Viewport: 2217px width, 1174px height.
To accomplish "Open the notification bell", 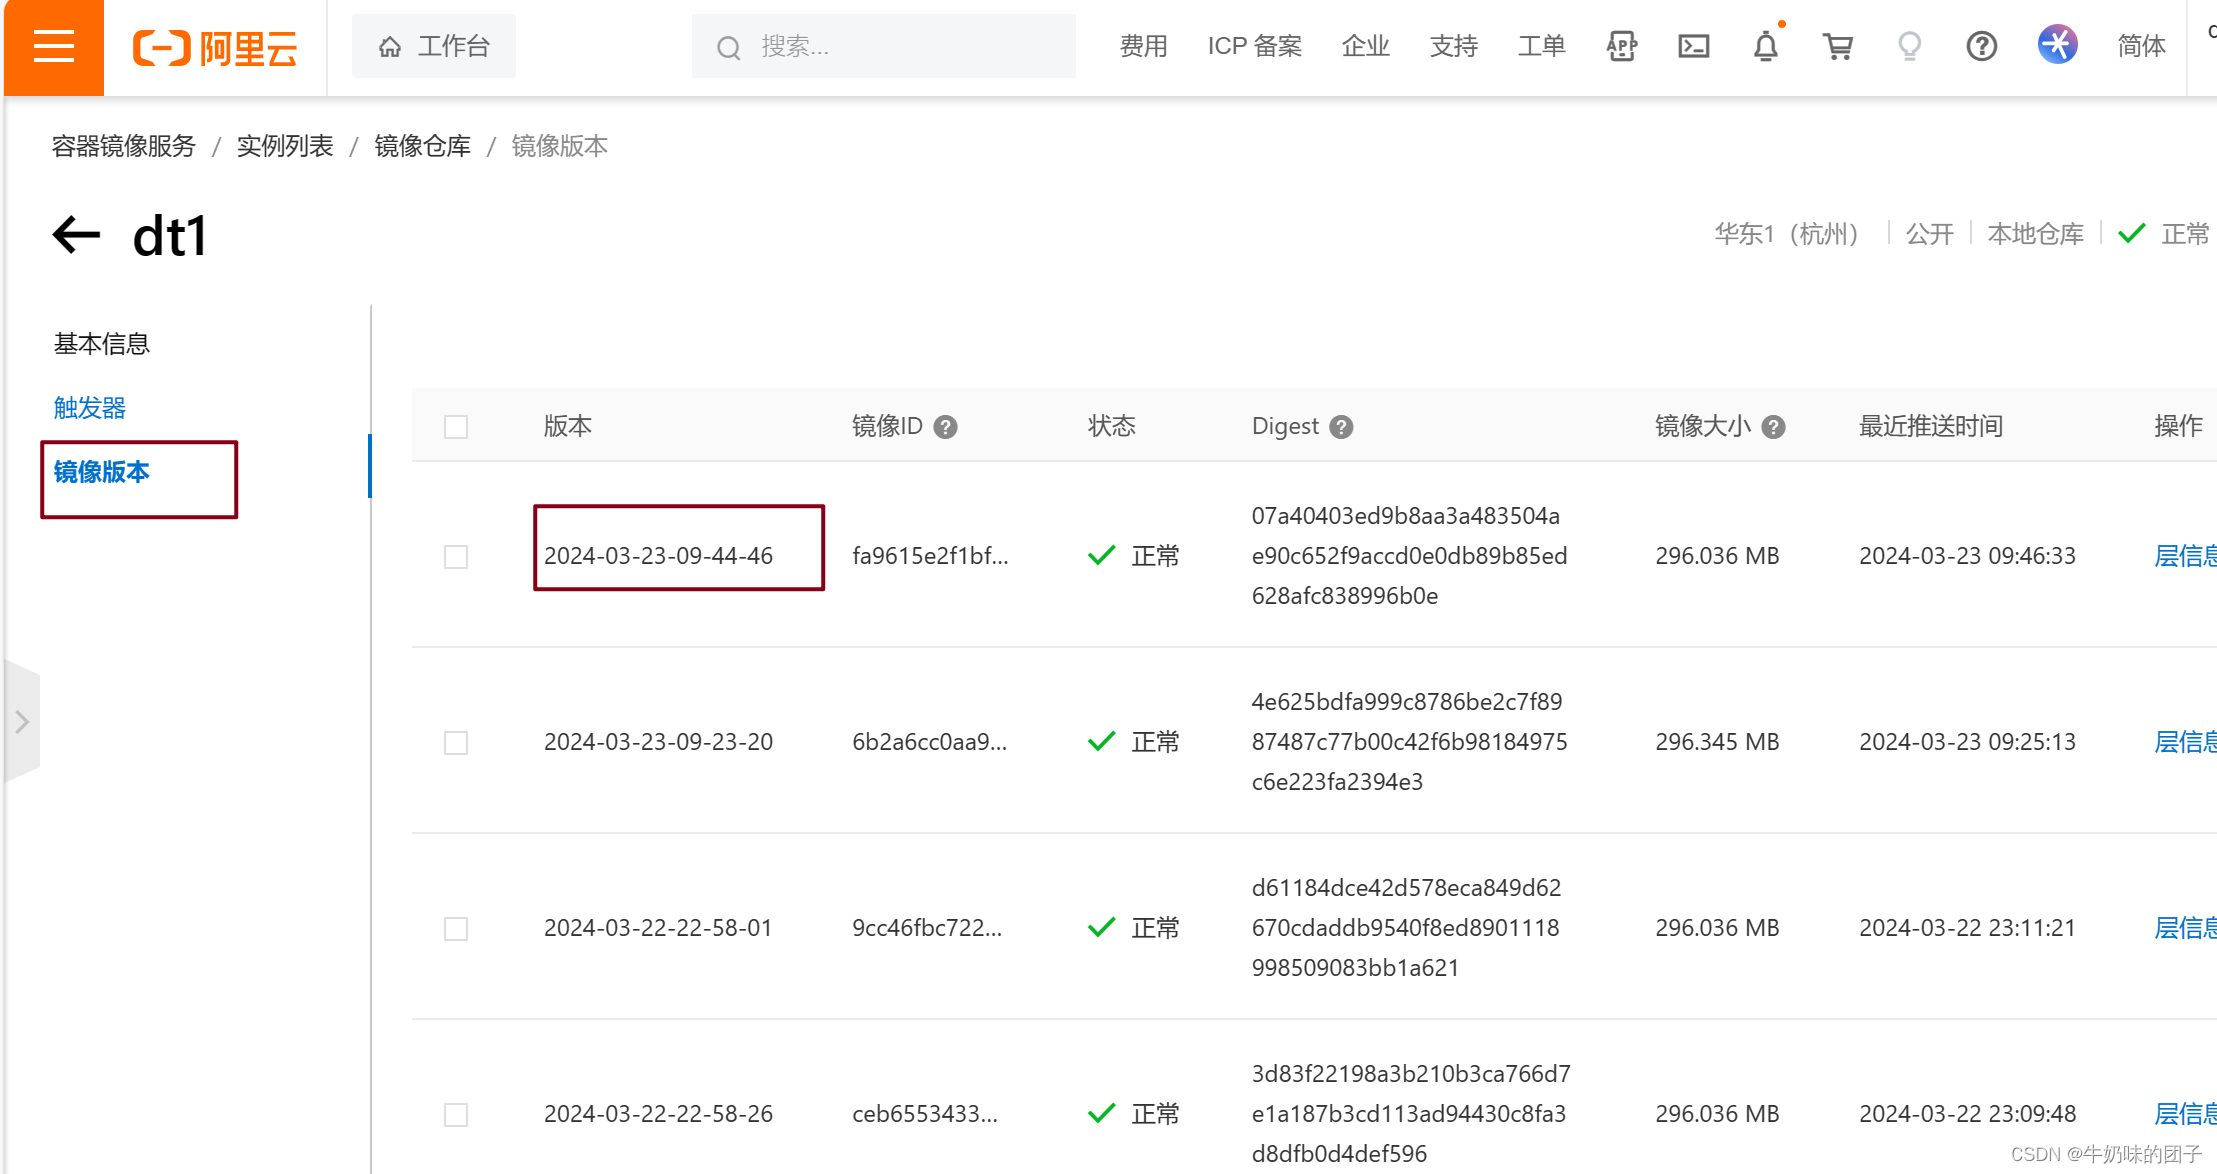I will [1766, 46].
